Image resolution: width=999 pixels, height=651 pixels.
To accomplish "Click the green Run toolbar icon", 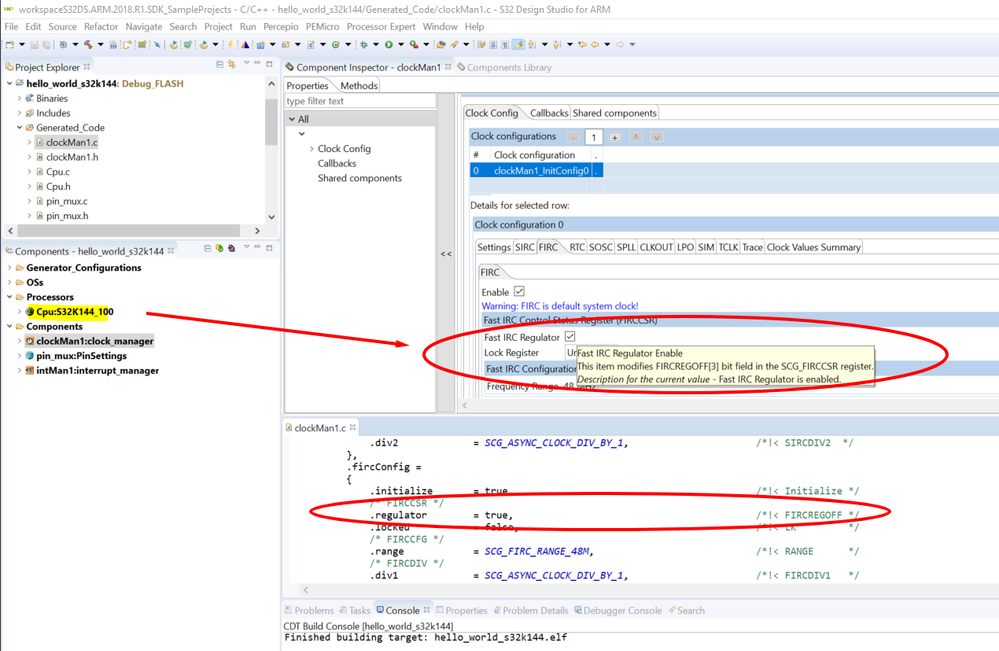I will [x=388, y=45].
